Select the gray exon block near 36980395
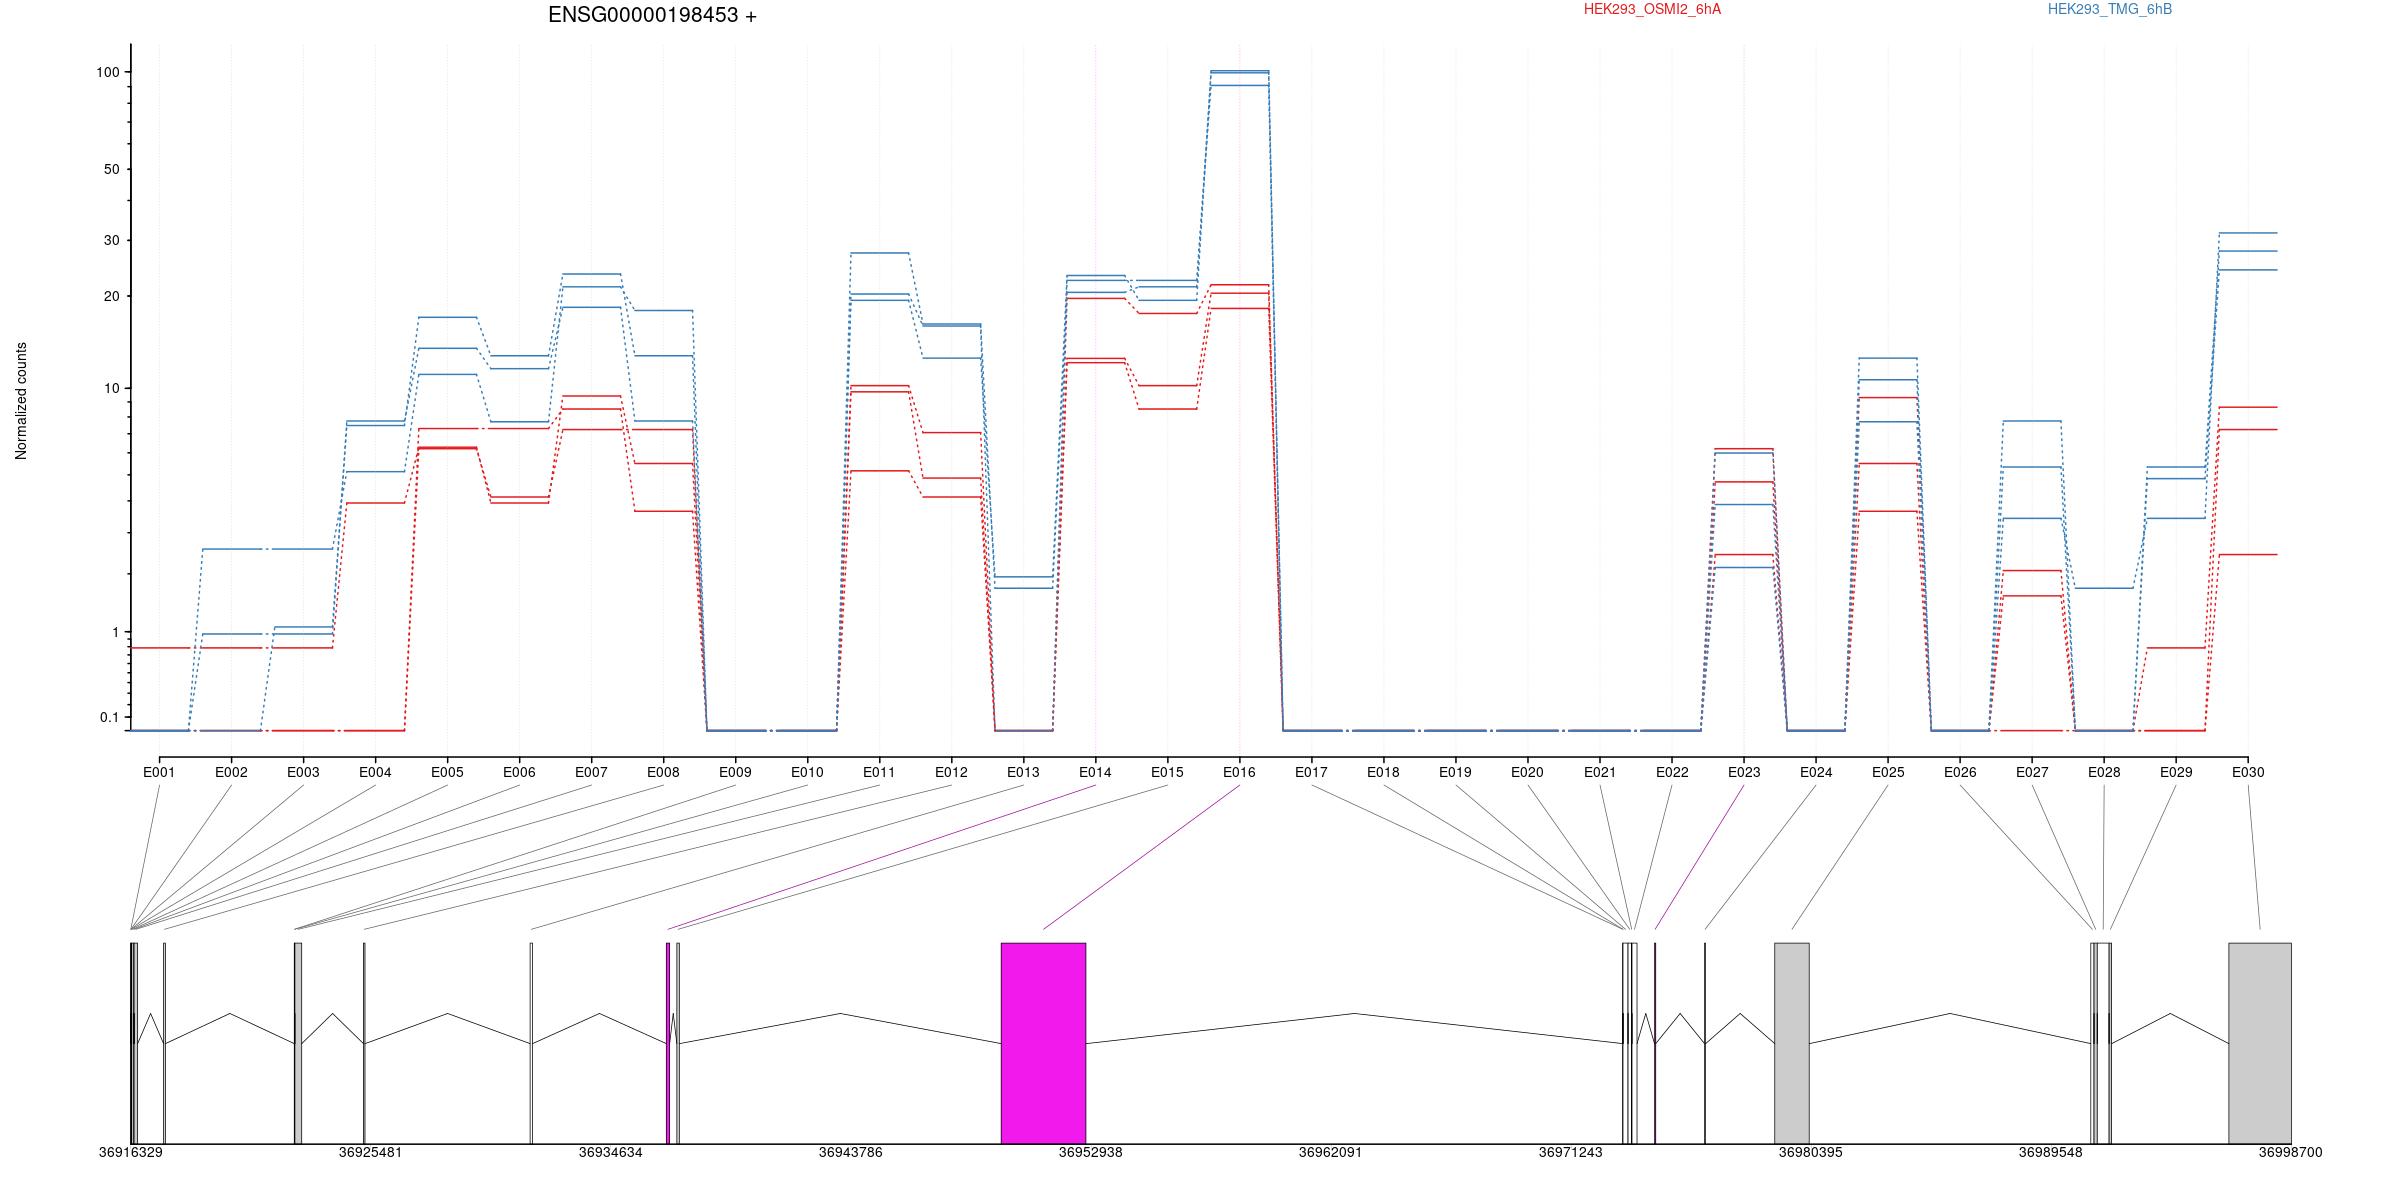This screenshot has width=2400, height=1200. click(1791, 1043)
